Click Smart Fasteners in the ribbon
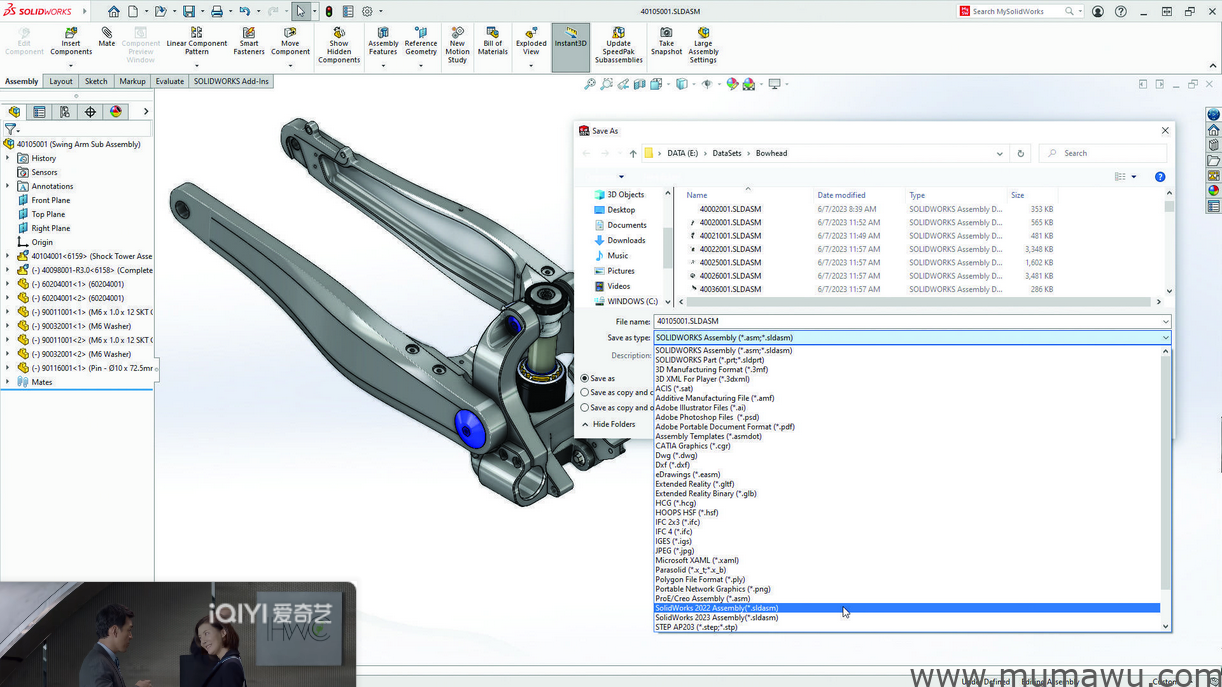1222x687 pixels. coord(249,41)
